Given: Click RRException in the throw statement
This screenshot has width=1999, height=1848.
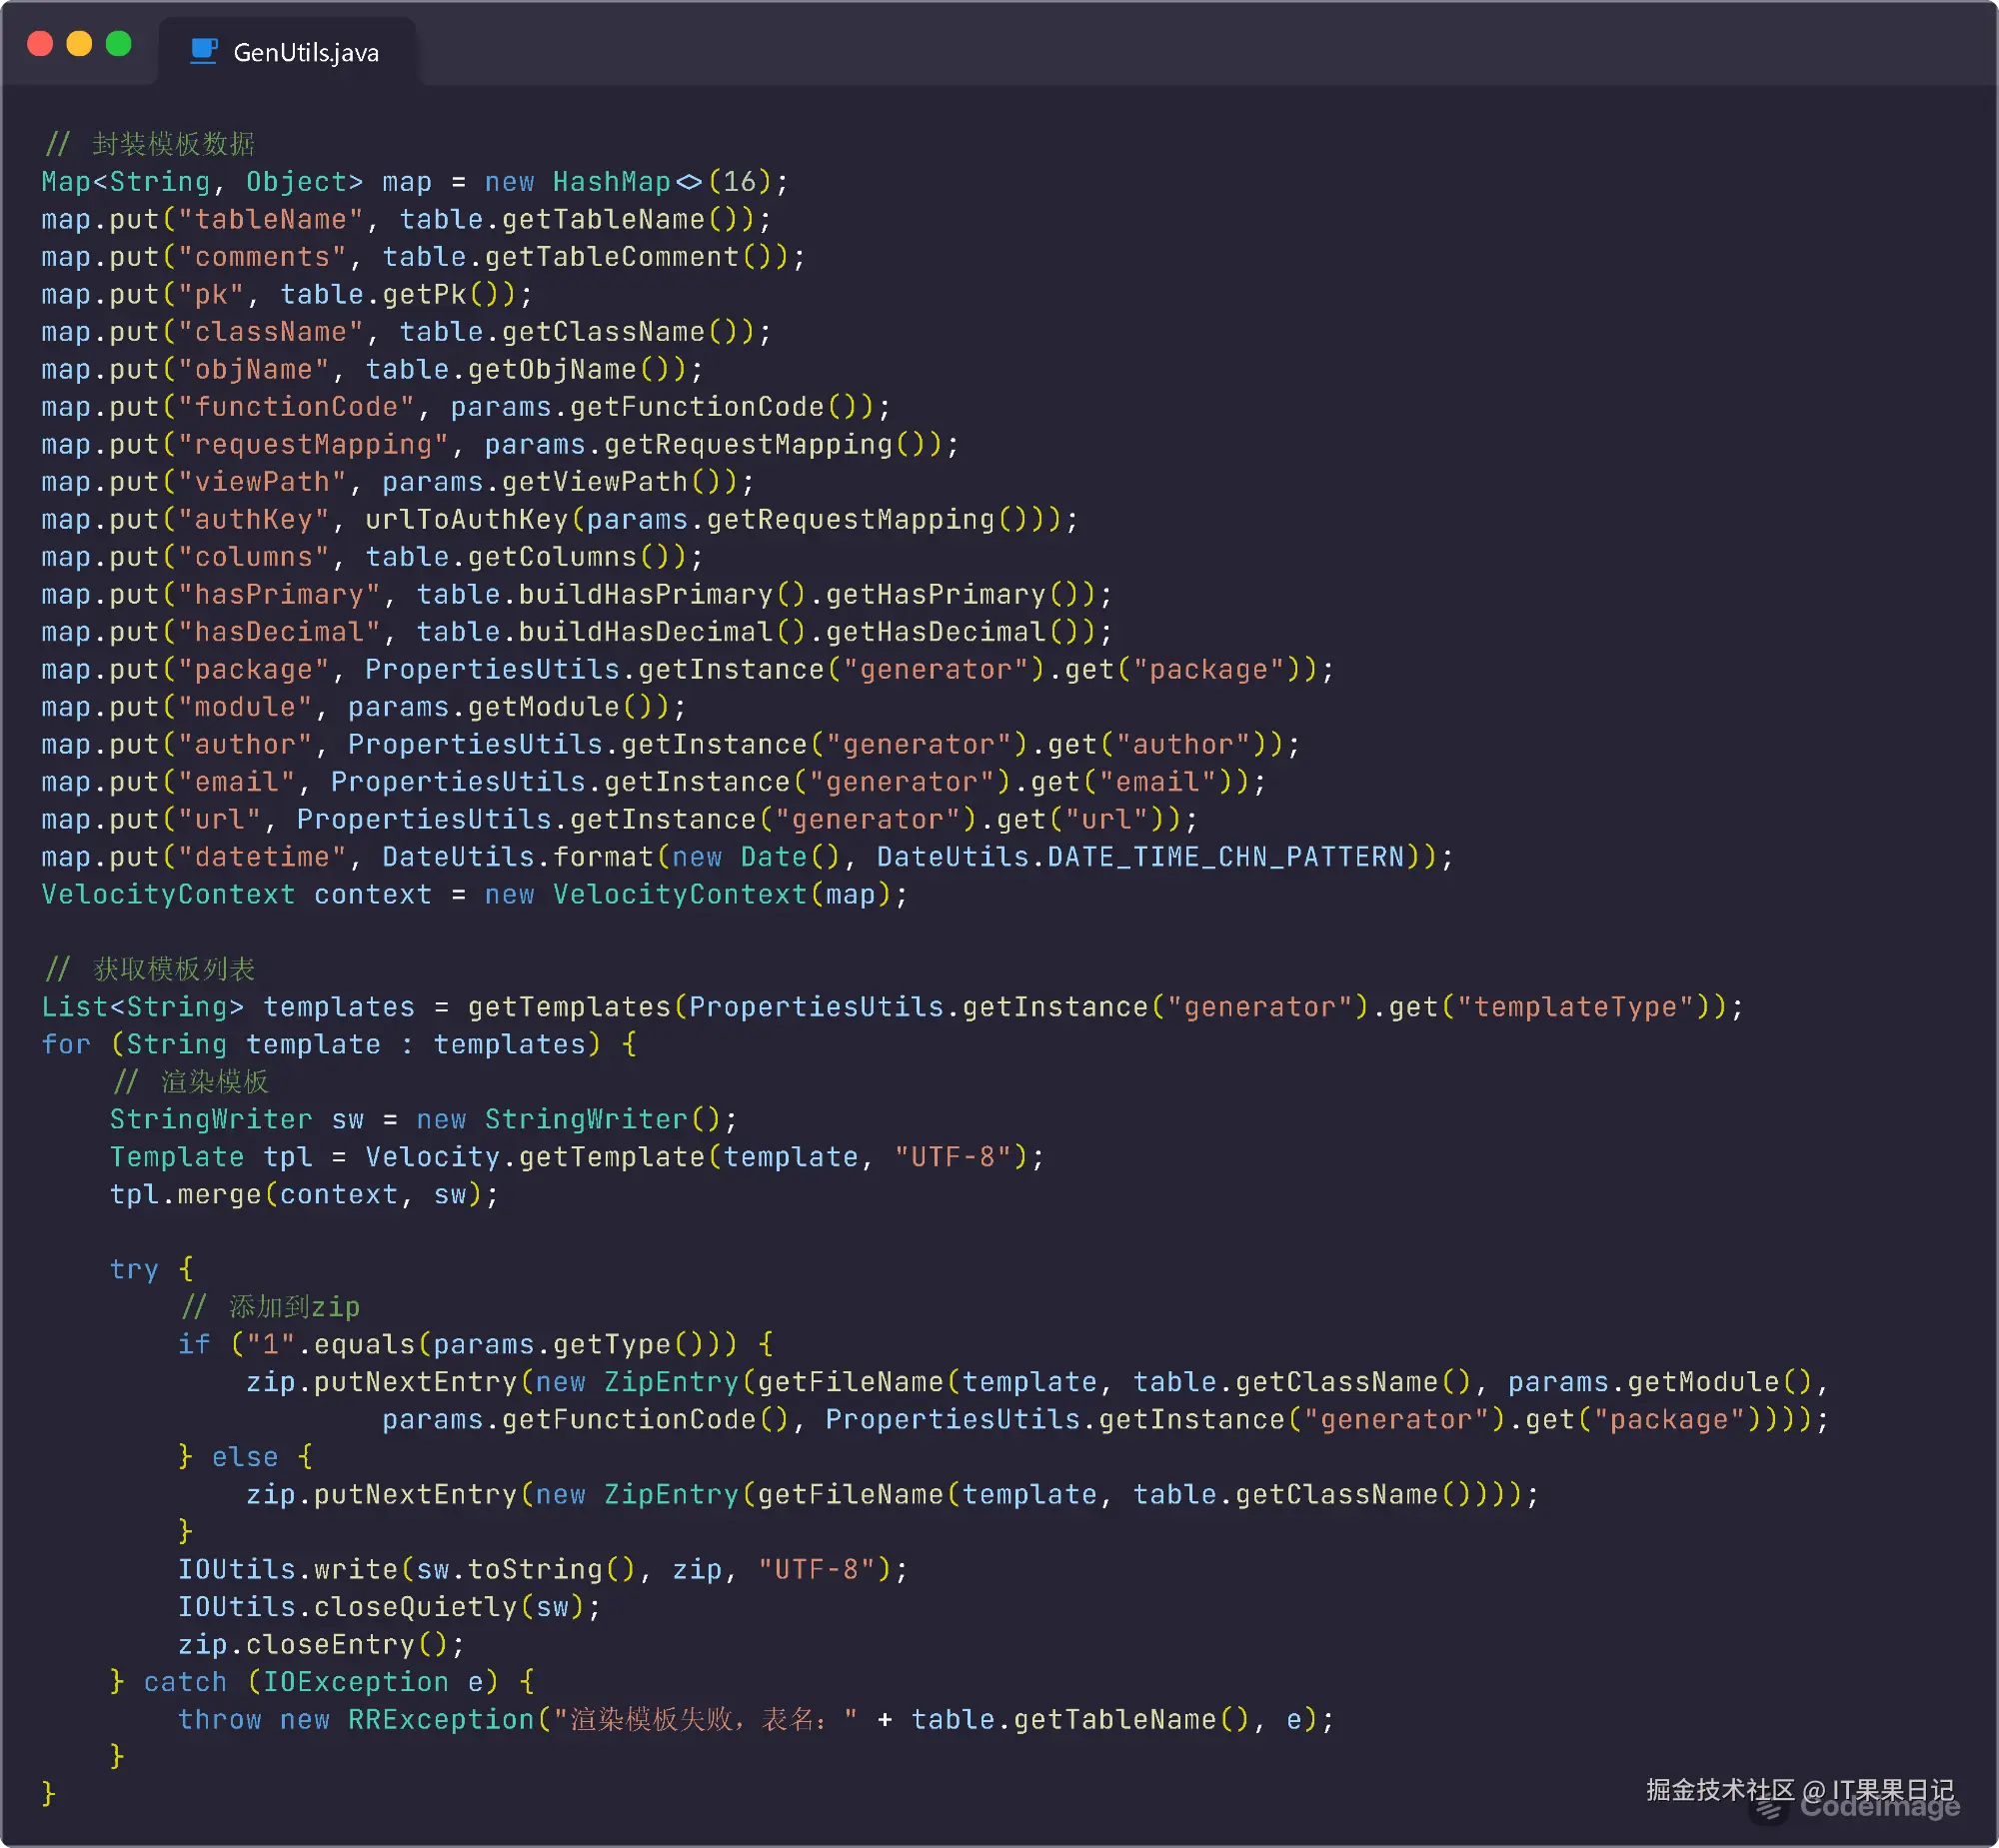Looking at the screenshot, I should click(440, 1720).
